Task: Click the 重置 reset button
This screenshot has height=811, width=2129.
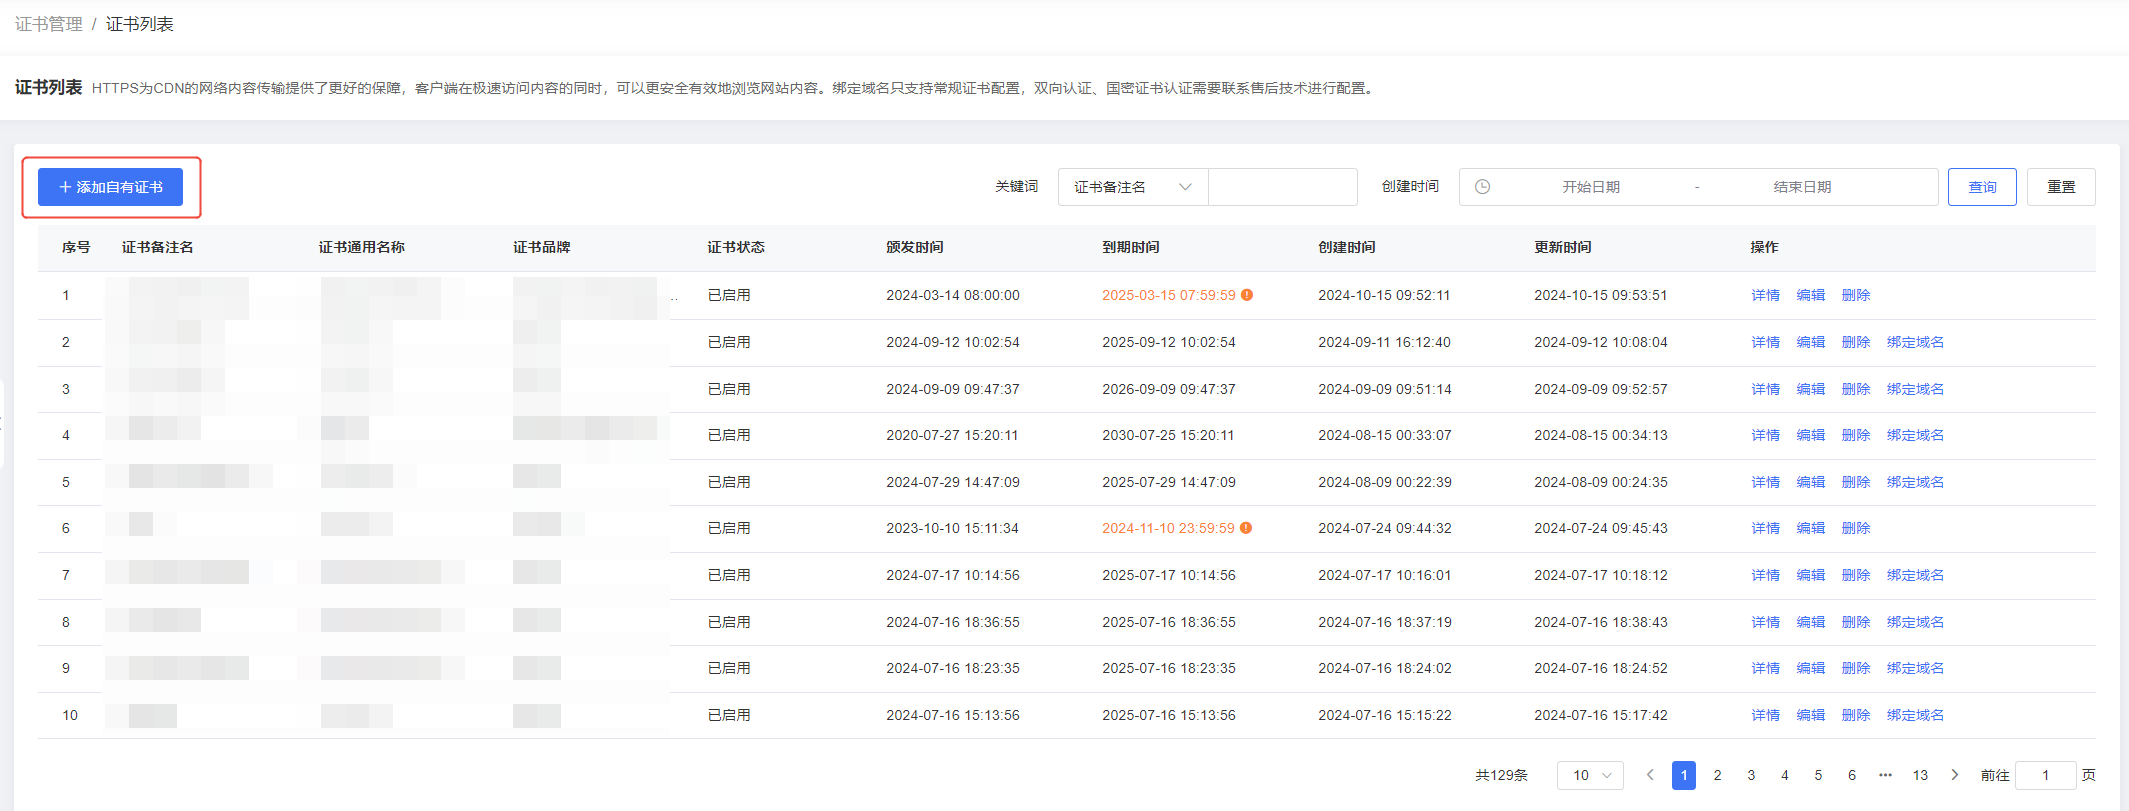Action: (x=2061, y=187)
